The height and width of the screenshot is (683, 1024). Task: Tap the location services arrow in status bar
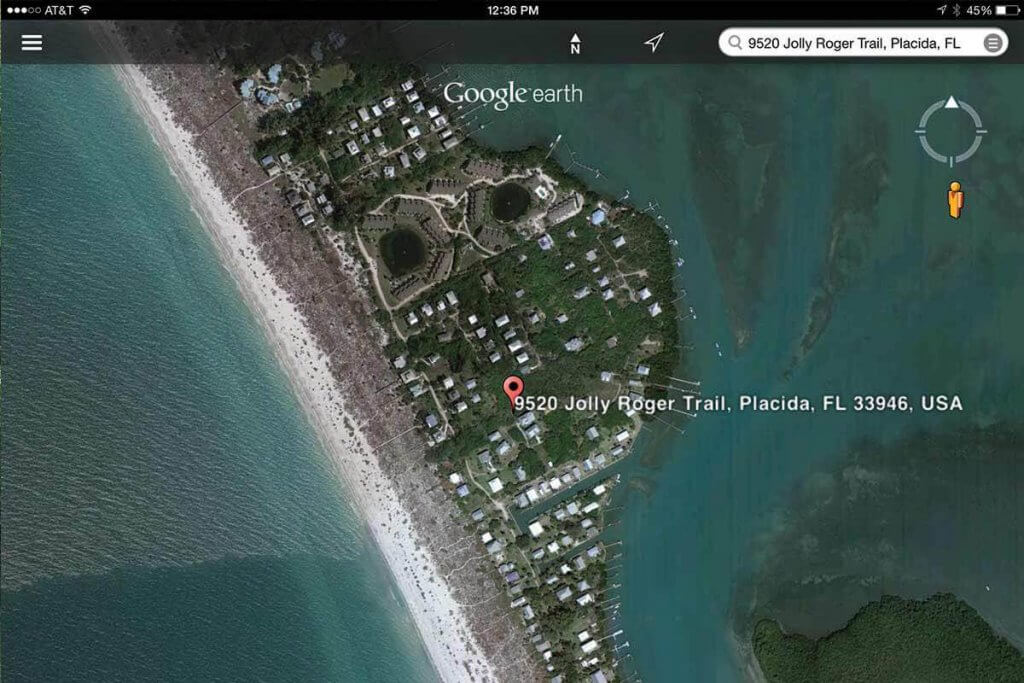(941, 10)
